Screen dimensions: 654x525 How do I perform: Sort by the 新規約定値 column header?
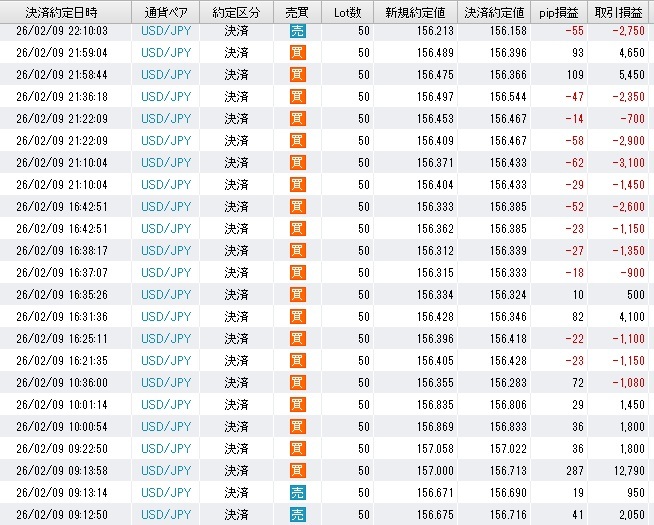coord(416,11)
